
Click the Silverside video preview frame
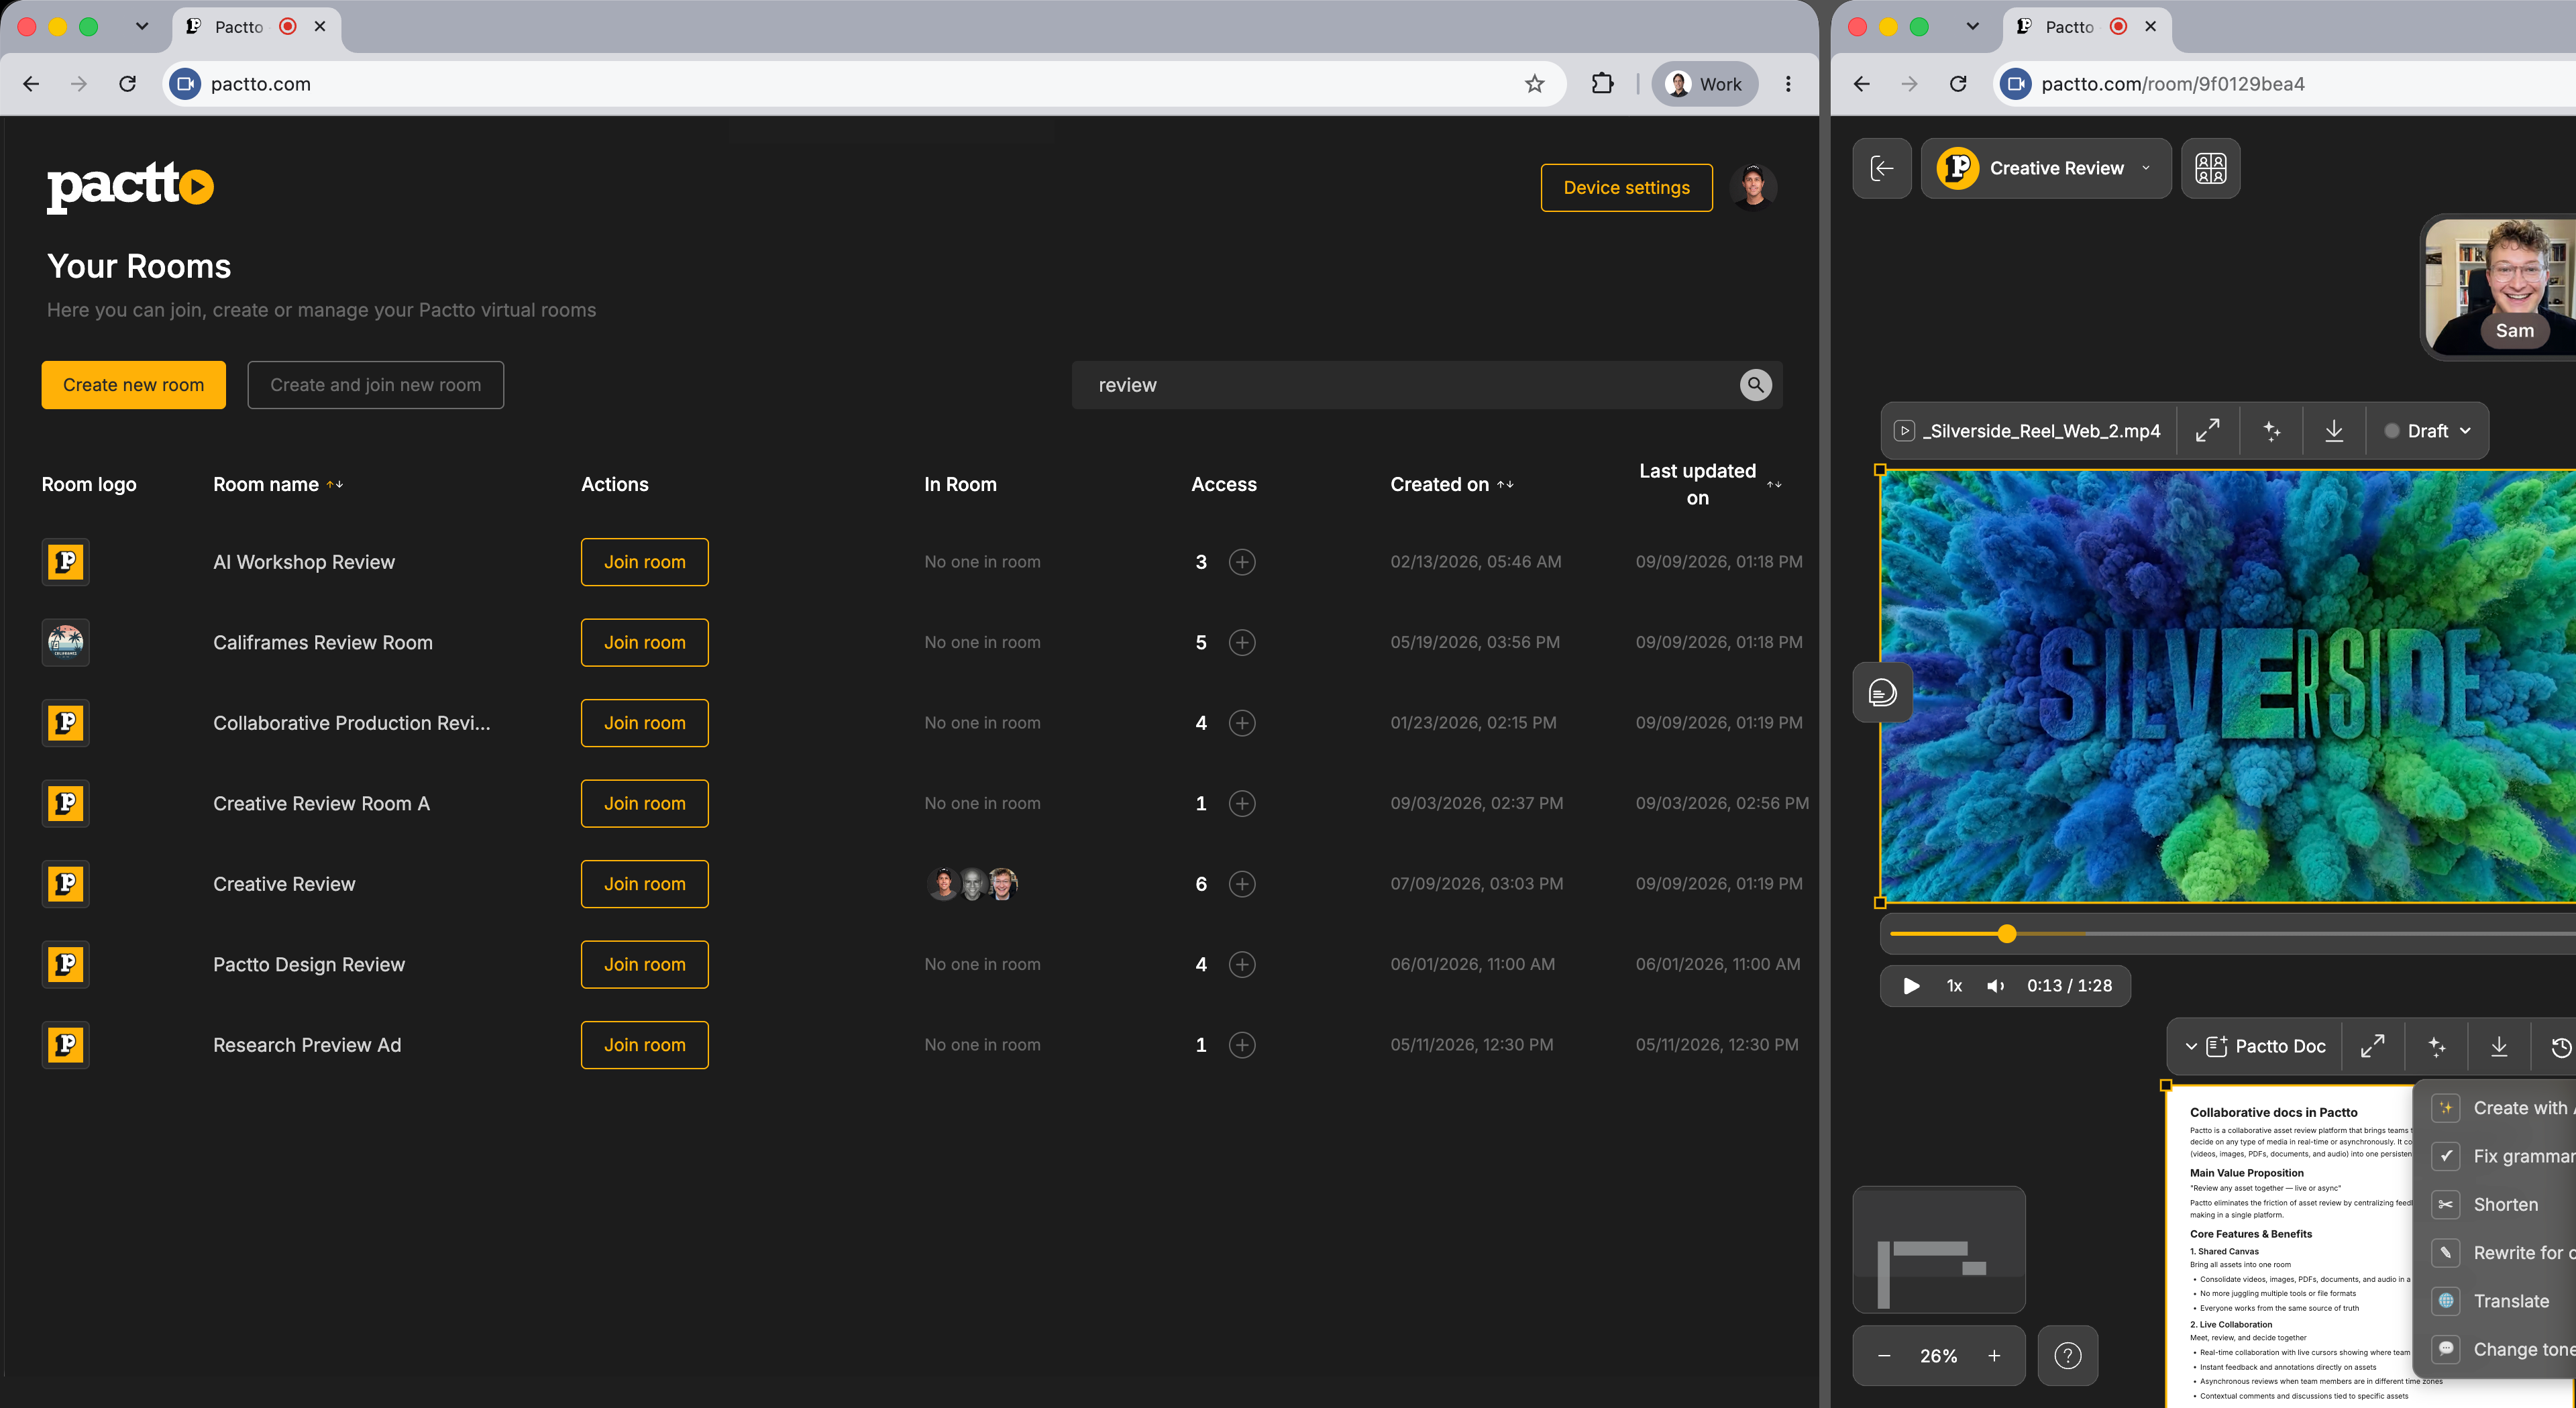coord(2228,687)
